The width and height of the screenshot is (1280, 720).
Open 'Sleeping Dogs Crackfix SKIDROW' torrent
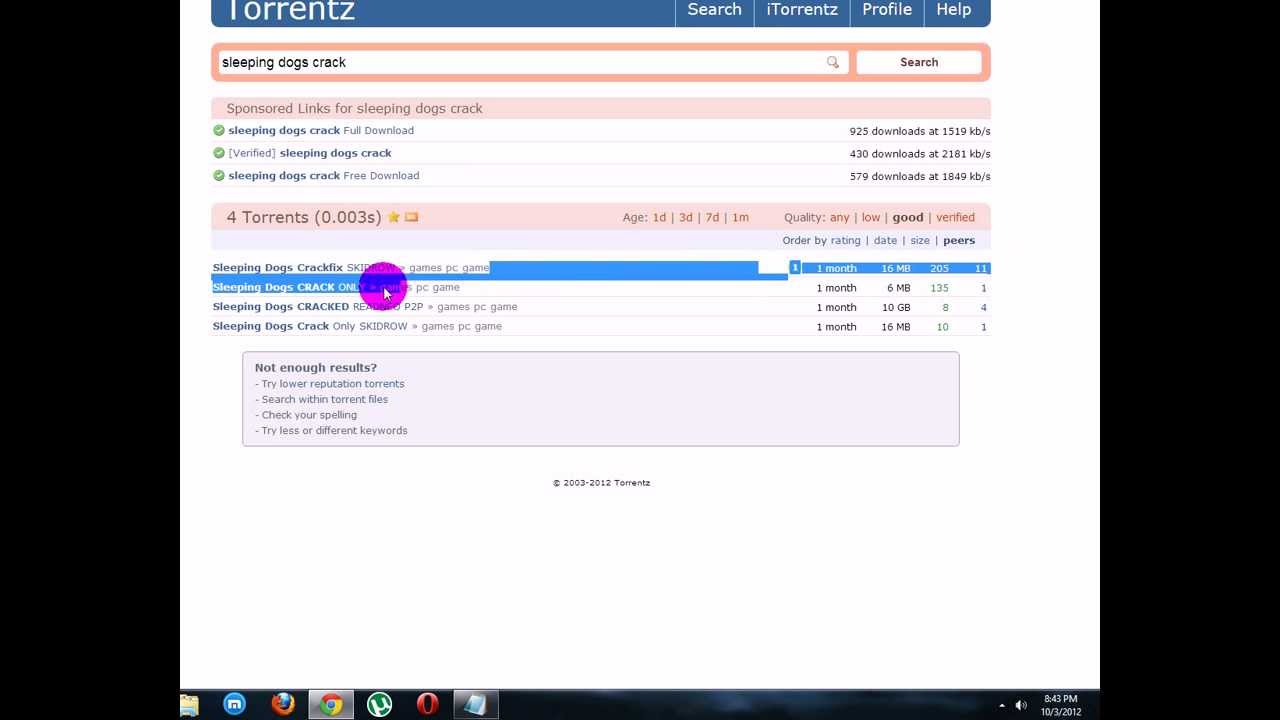(x=306, y=268)
